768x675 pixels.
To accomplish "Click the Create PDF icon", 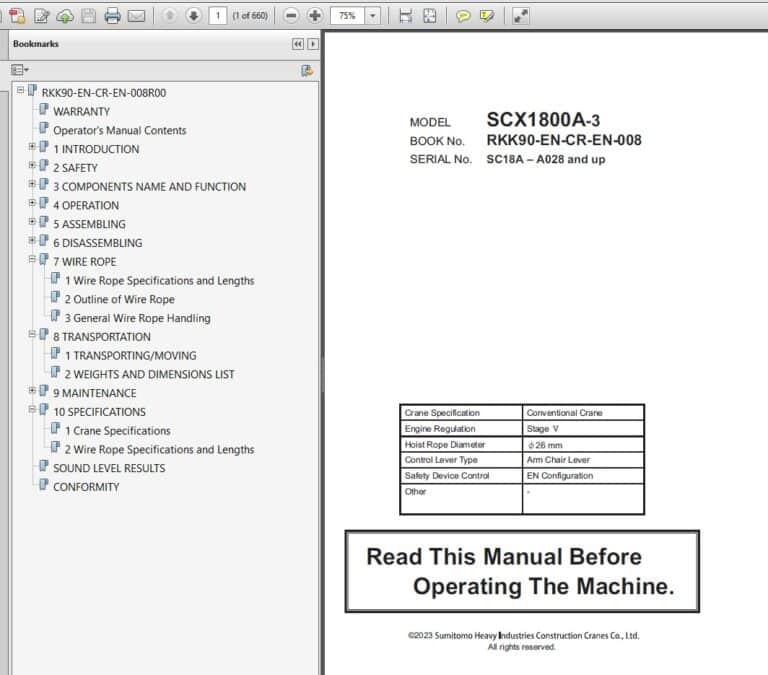I will [17, 16].
